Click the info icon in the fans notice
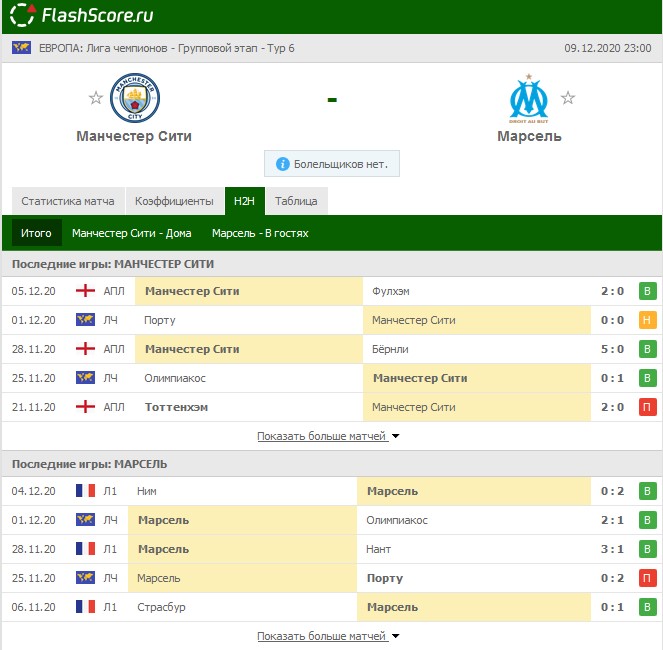This screenshot has height=650, width=663. (282, 164)
